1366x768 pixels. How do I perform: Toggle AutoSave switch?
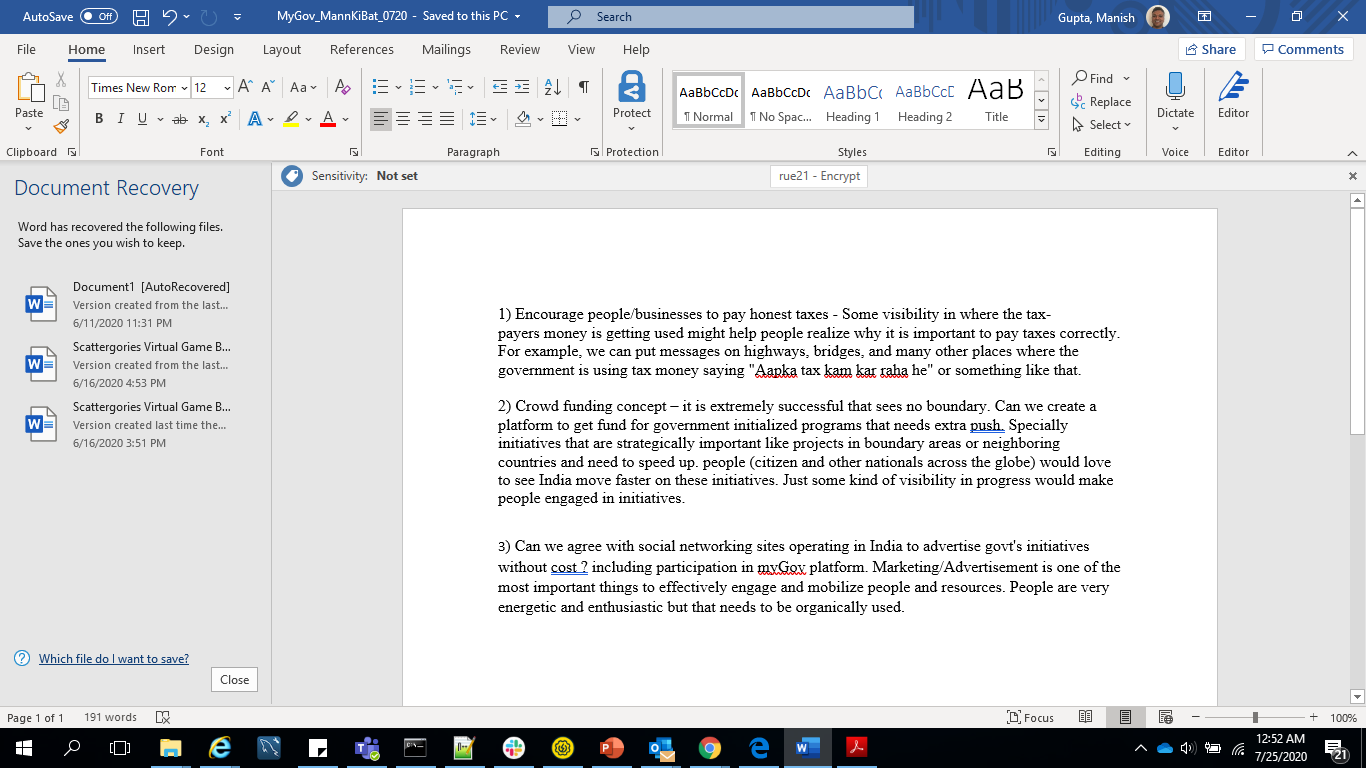98,17
